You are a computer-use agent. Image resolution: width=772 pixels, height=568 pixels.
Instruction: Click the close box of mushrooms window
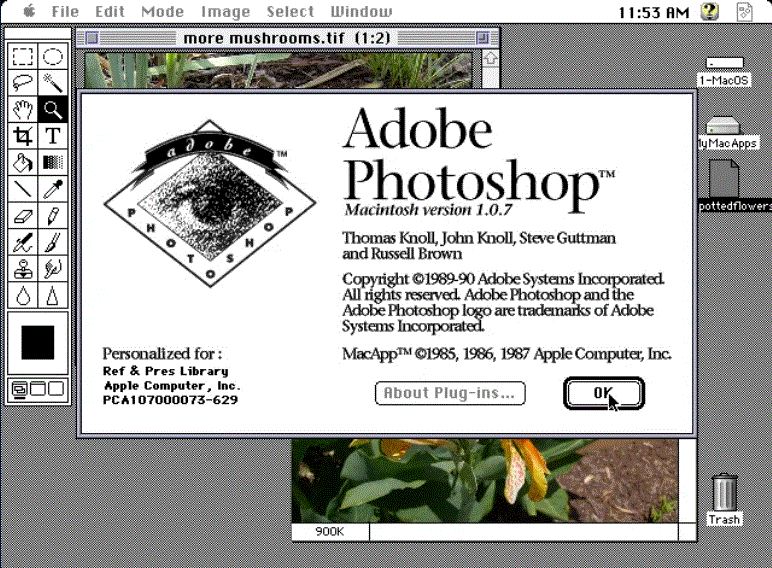92,38
